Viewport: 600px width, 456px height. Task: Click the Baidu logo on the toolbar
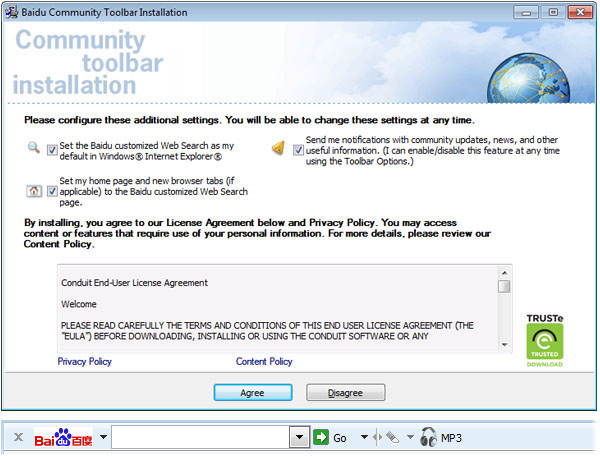63,437
